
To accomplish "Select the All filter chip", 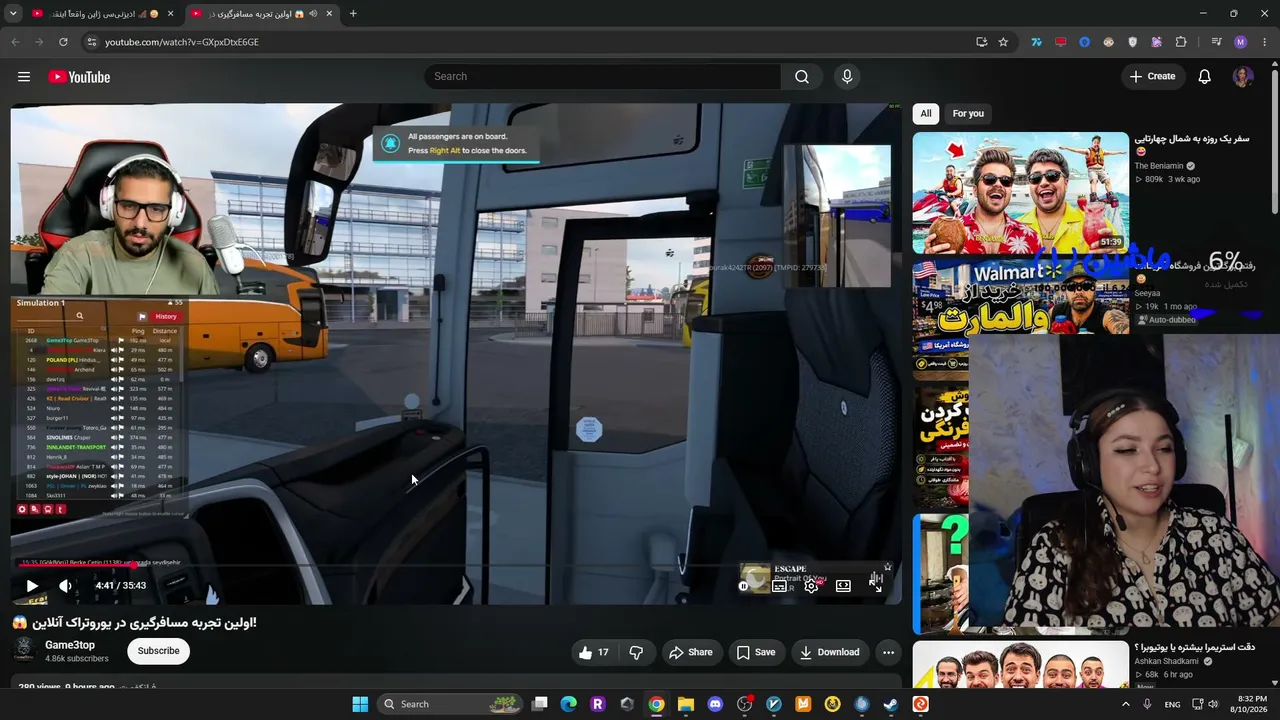I will pos(926,113).
